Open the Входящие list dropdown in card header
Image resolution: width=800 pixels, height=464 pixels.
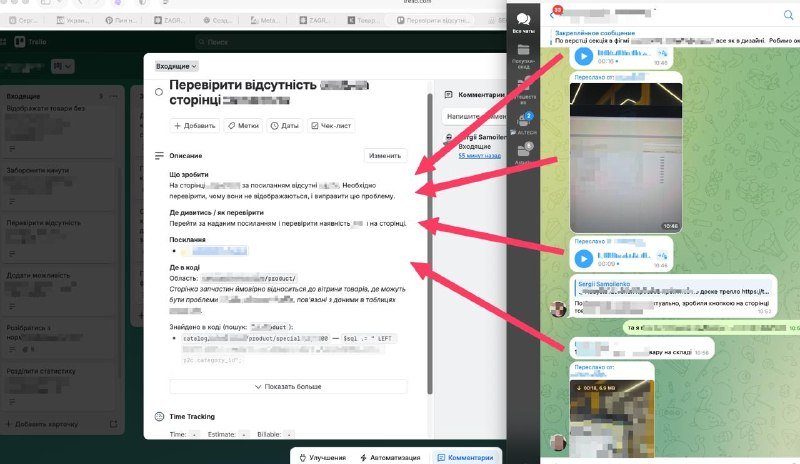[x=176, y=66]
